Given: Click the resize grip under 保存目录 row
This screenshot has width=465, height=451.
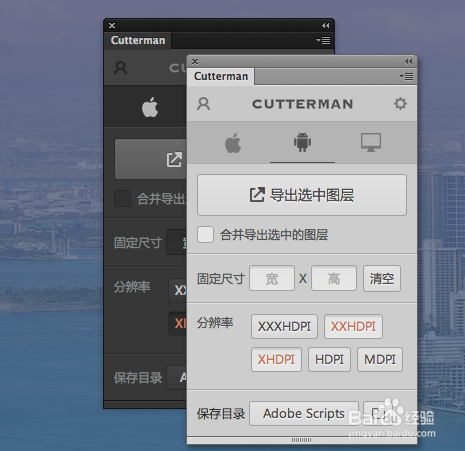Looking at the screenshot, I should tap(301, 440).
